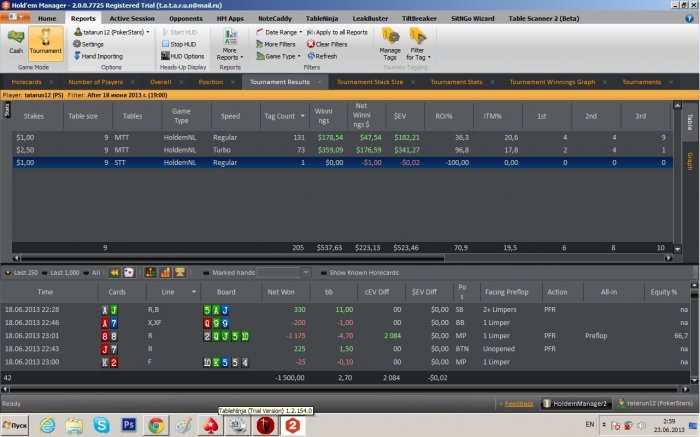The image size is (700, 437).
Task: Open Skype from the Windows taskbar
Action: pyautogui.click(x=101, y=425)
